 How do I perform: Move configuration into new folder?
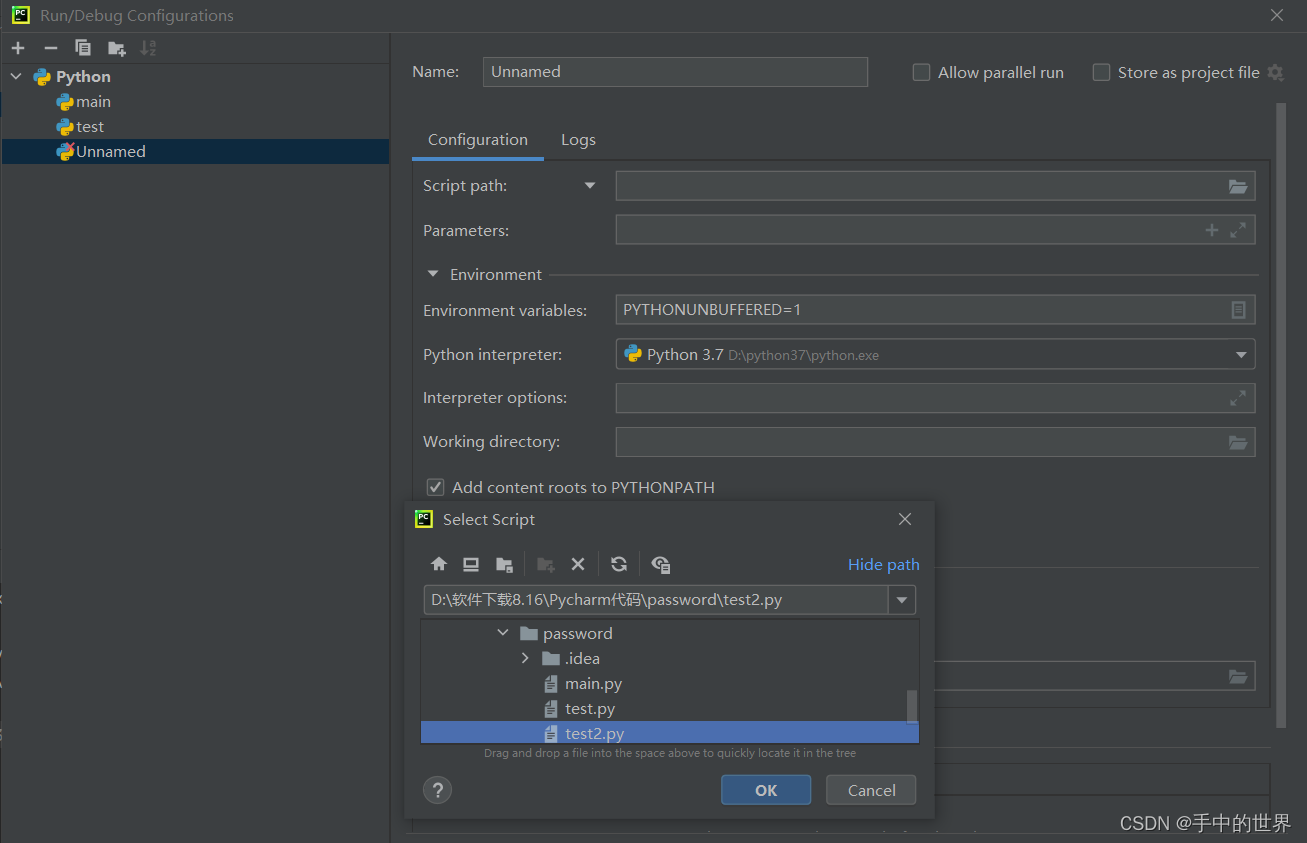coord(117,48)
